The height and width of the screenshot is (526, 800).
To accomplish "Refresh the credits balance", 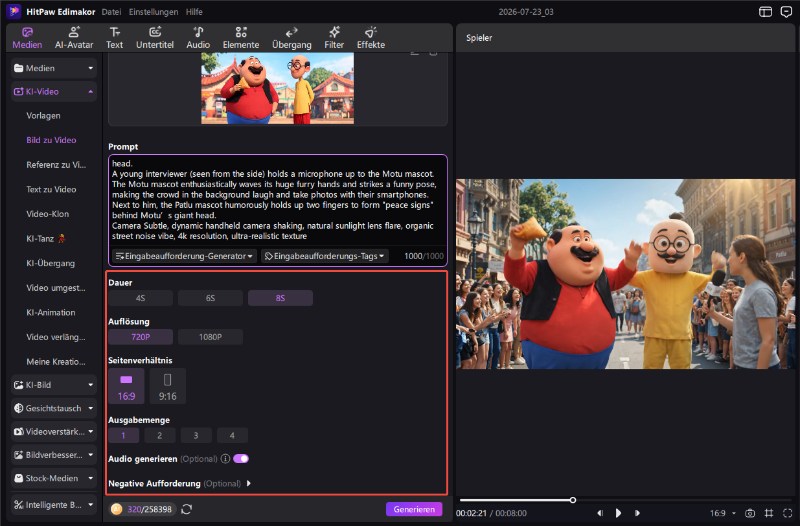I will coord(187,509).
